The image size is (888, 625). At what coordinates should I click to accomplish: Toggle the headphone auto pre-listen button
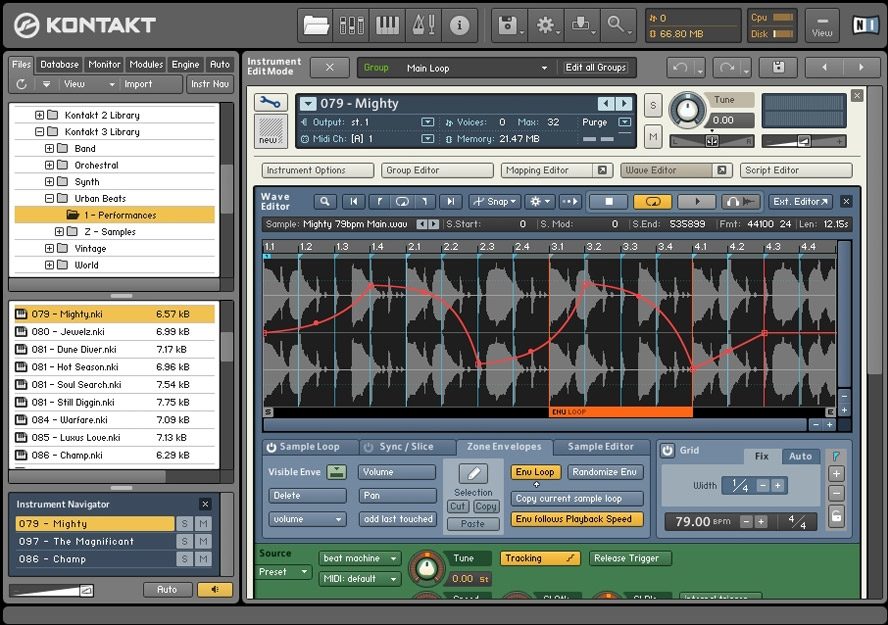tap(740, 202)
